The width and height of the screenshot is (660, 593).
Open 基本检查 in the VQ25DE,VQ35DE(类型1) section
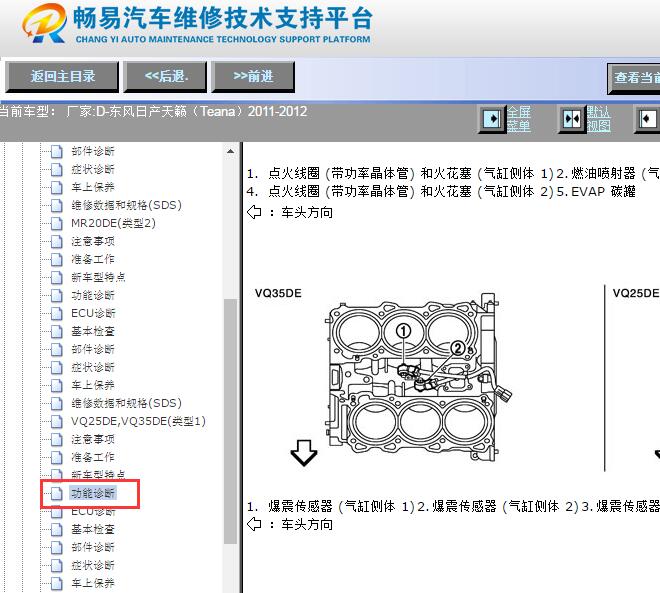point(93,529)
